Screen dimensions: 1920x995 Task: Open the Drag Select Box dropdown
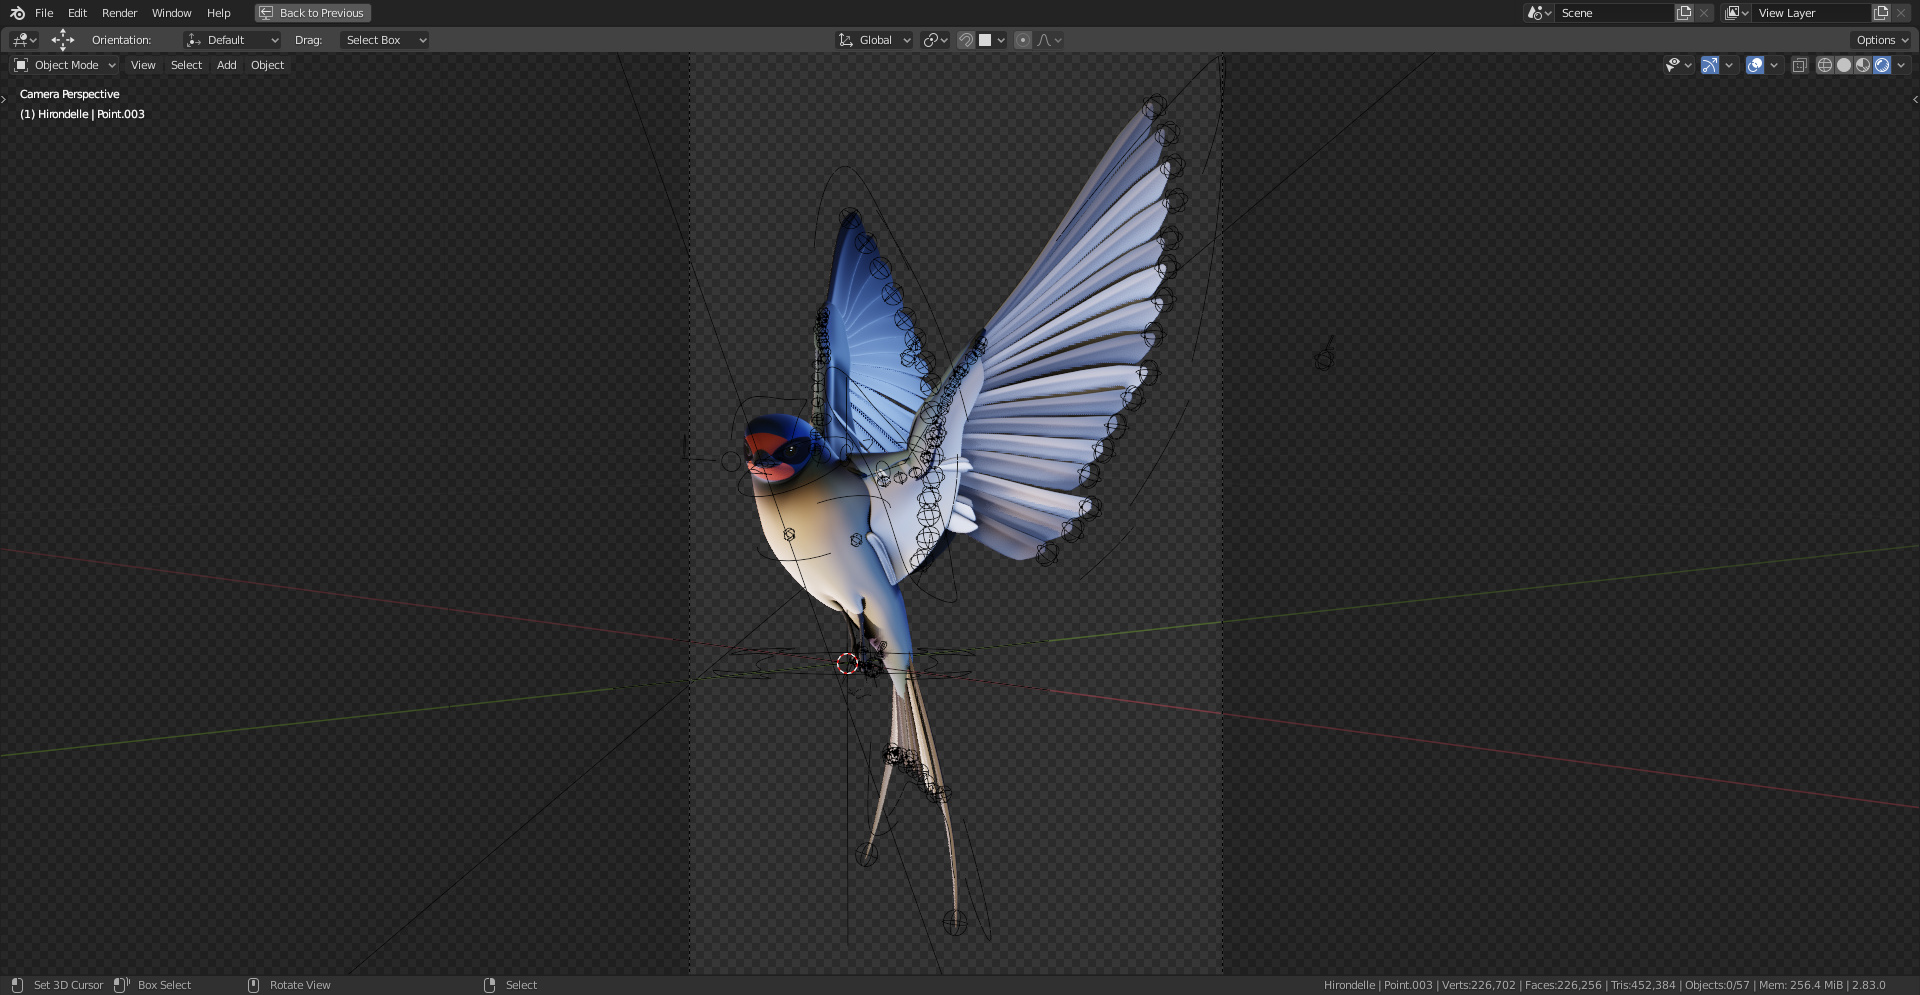point(385,40)
